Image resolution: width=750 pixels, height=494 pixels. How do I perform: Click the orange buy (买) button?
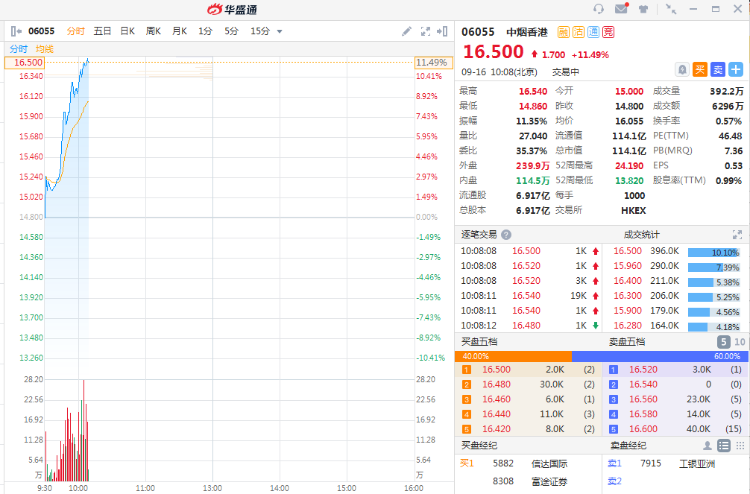click(700, 69)
